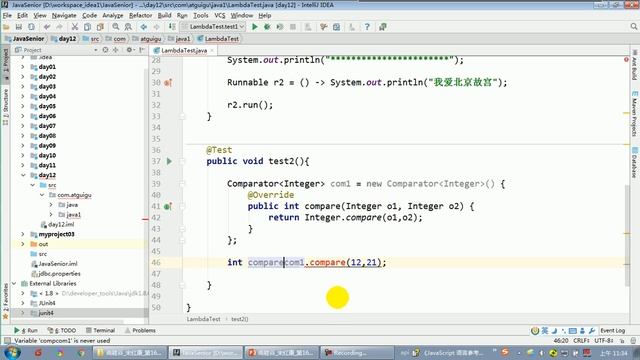Open Project Structure toolbar icon

[x=336, y=27]
